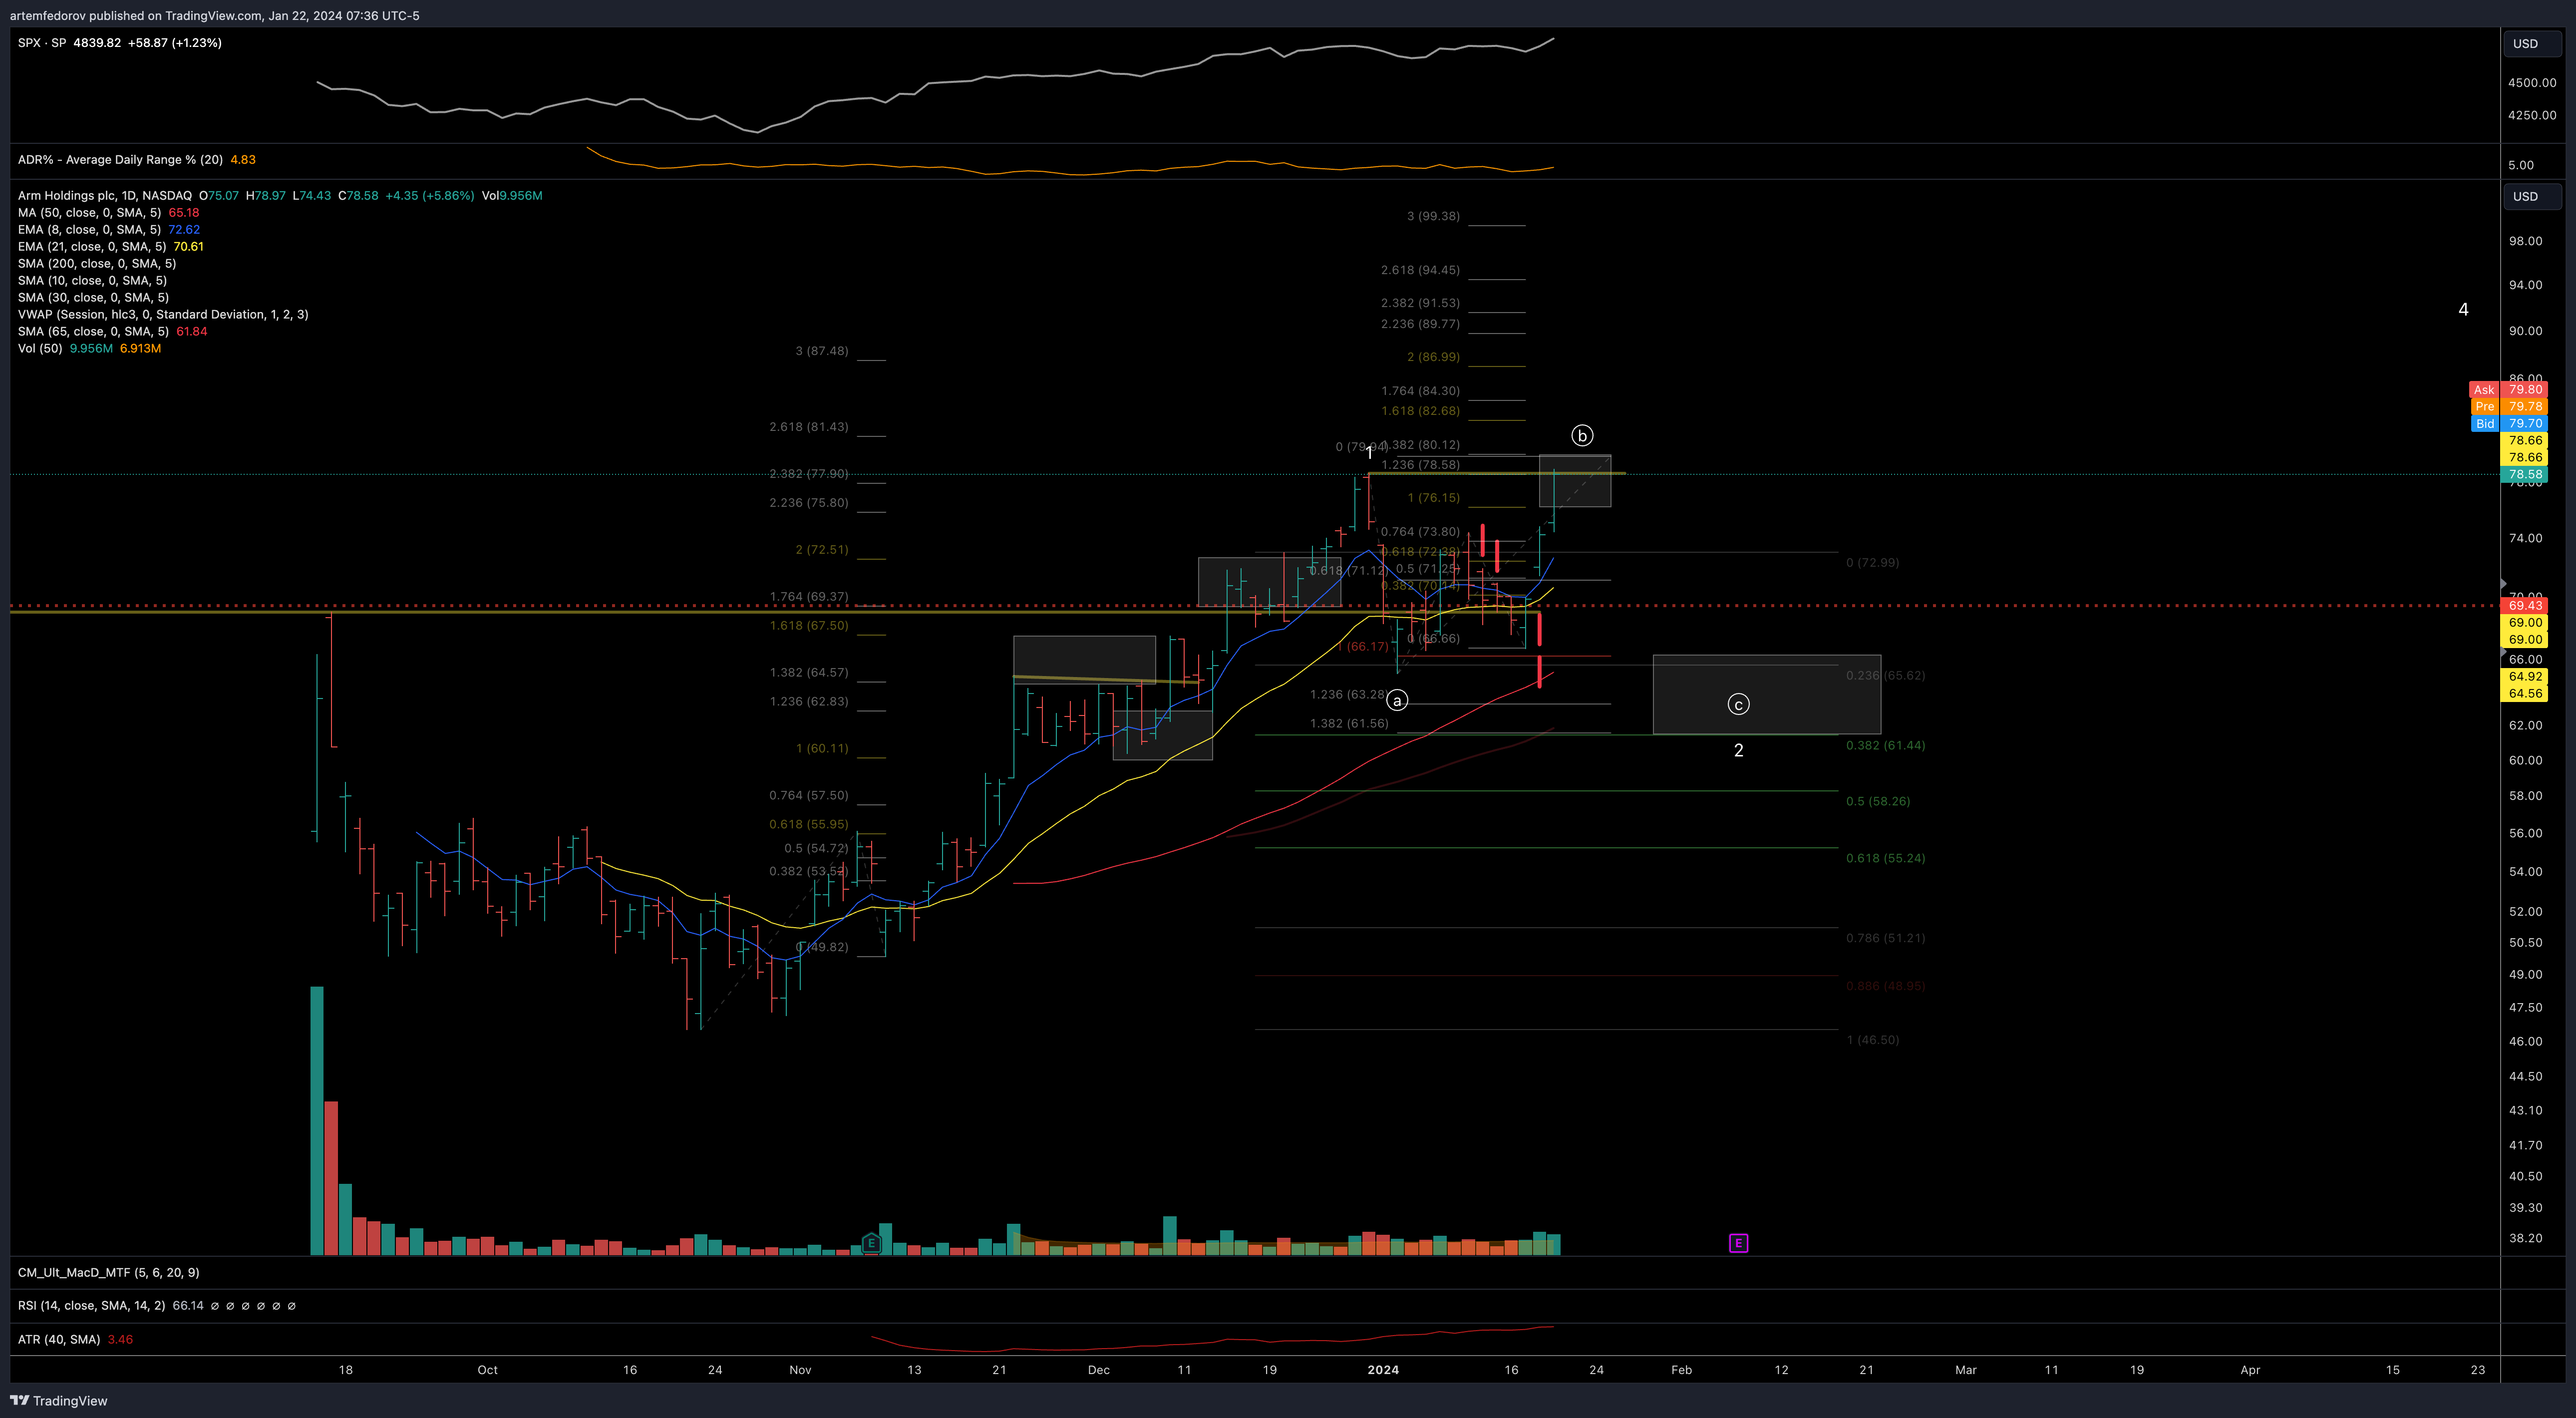Click the Ask 79.80 price label

[x=2508, y=389]
